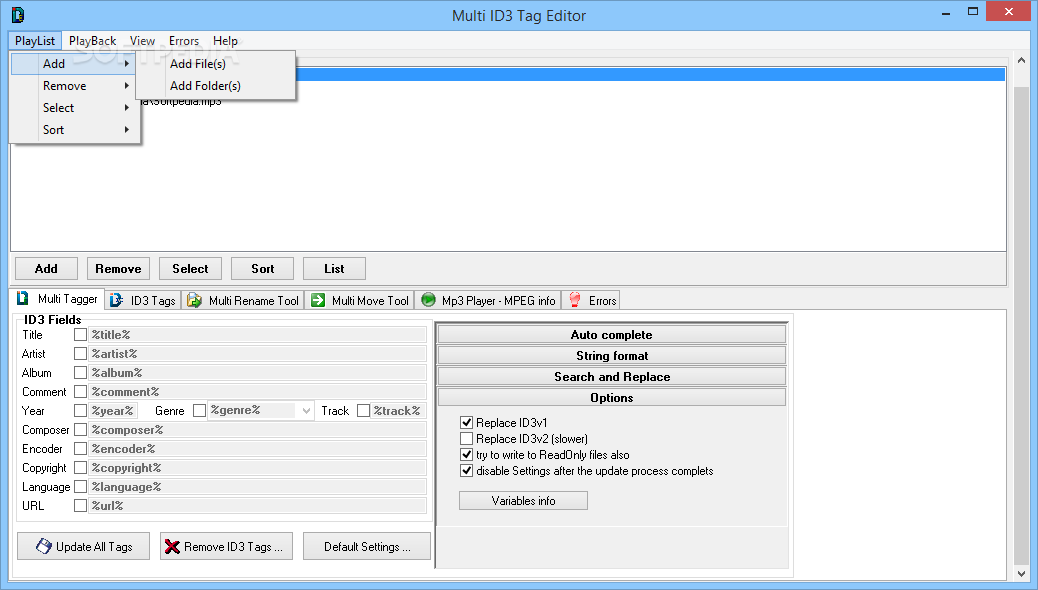
Task: Expand the Auto complete section
Action: (x=612, y=334)
